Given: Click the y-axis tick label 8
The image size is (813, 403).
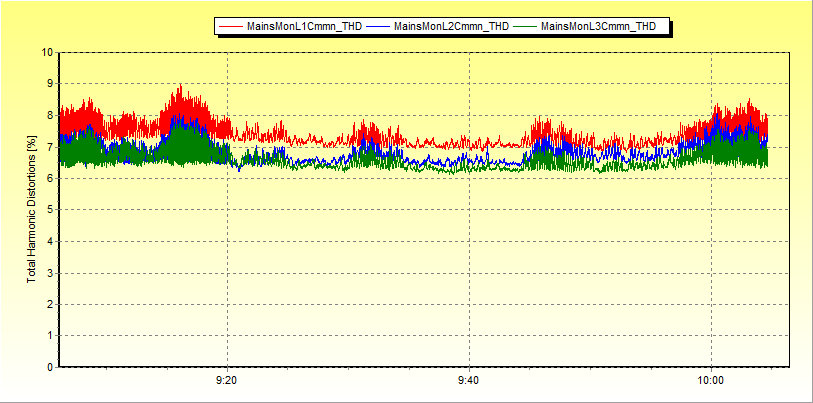Looking at the screenshot, I should pyautogui.click(x=50, y=116).
